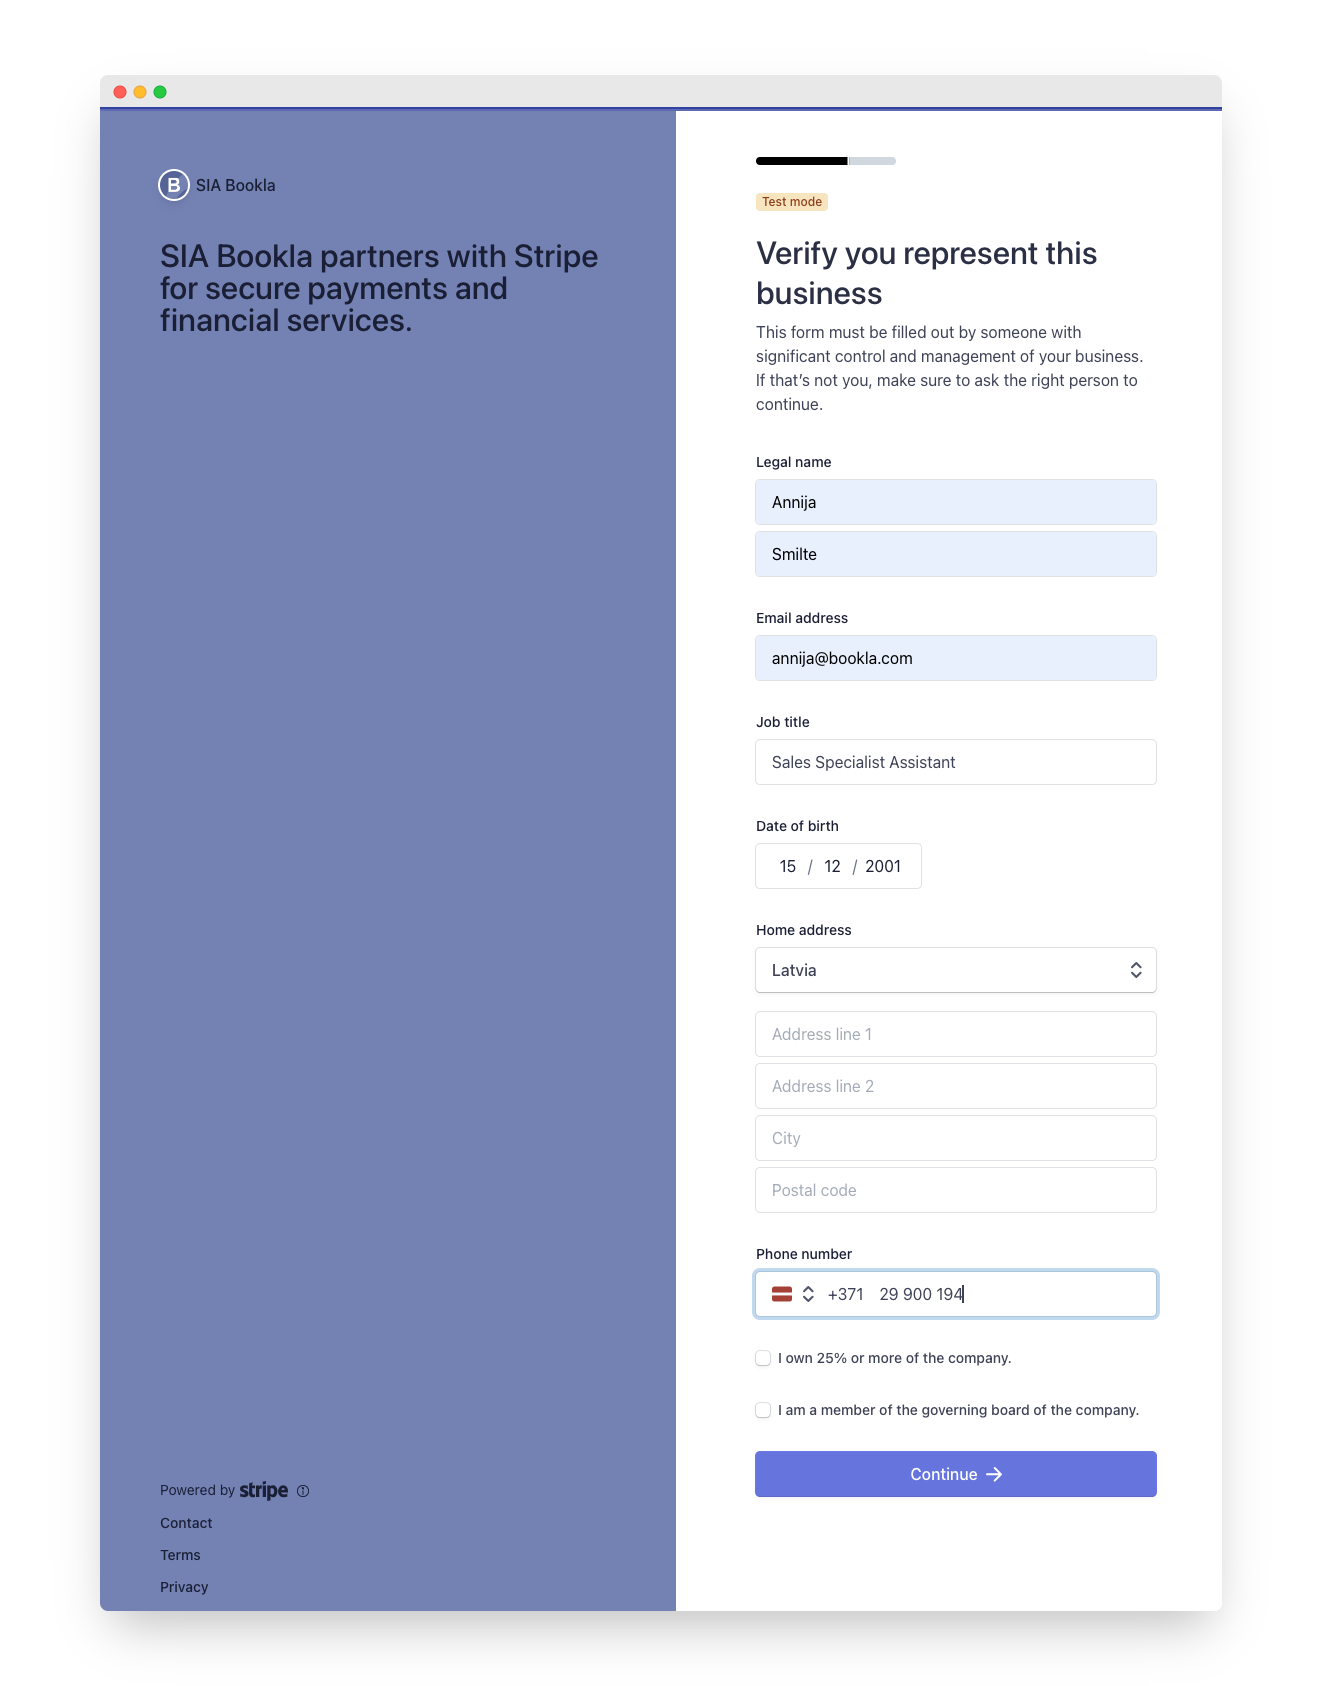Image resolution: width=1322 pixels, height=1686 pixels.
Task: Click the red close window button
Action: [120, 92]
